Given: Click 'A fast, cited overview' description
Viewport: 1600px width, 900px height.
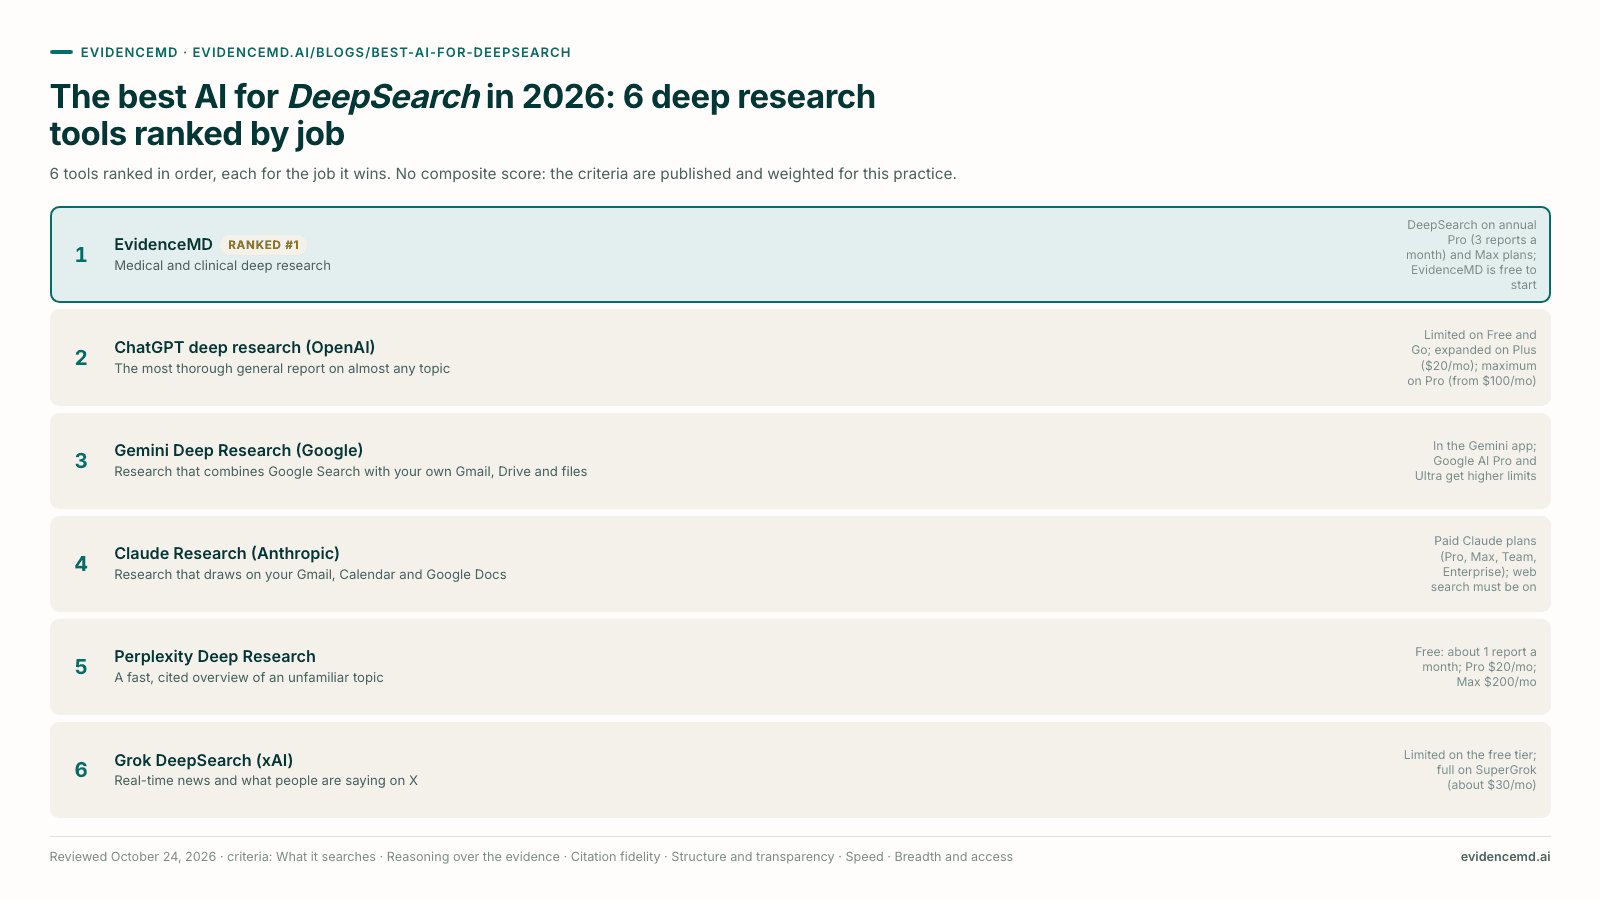Looking at the screenshot, I should click(249, 678).
